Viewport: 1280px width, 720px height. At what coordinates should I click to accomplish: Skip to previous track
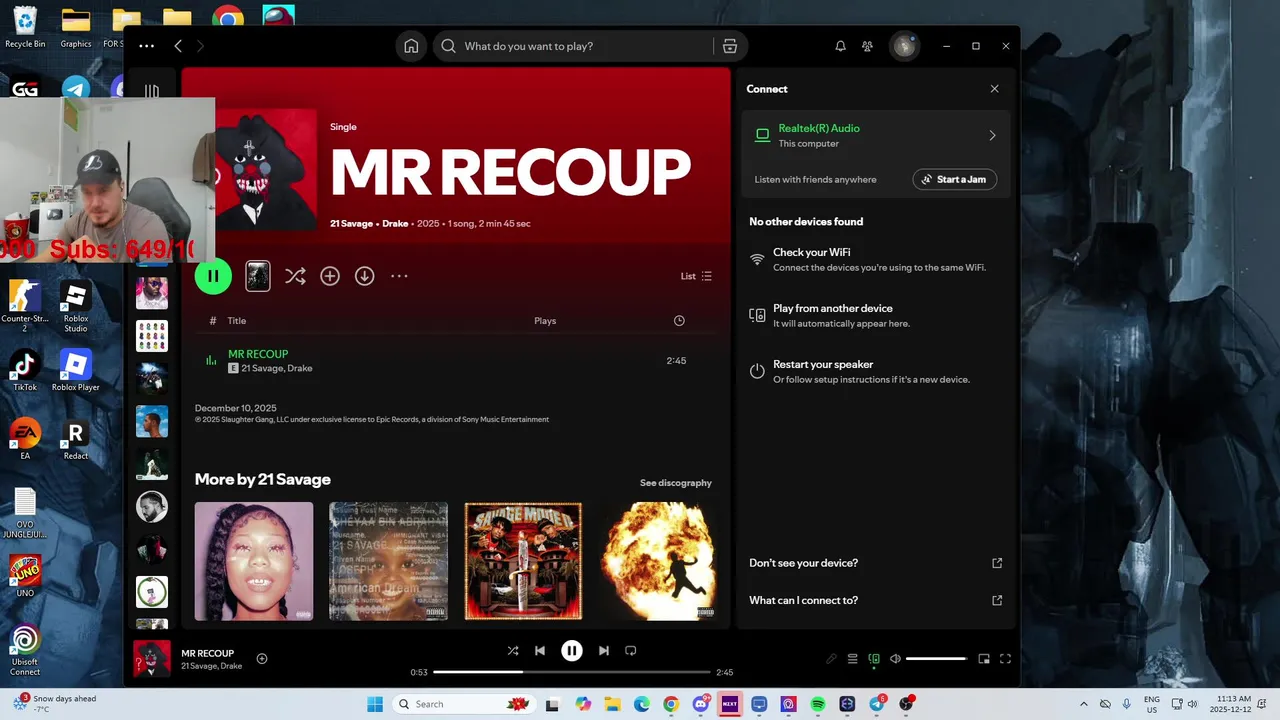click(x=540, y=650)
